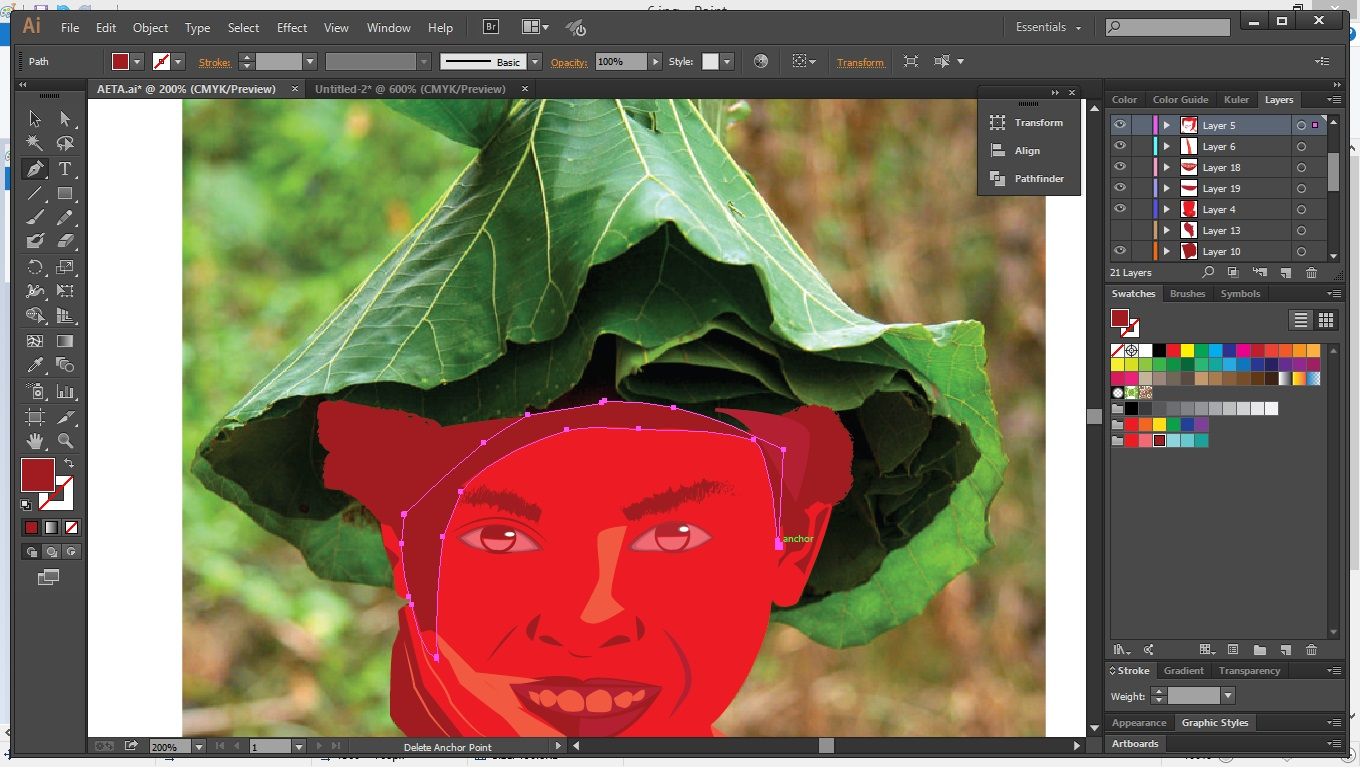The height and width of the screenshot is (768, 1360).
Task: Open the Transform floating panel button
Action: pyautogui.click(x=1029, y=122)
